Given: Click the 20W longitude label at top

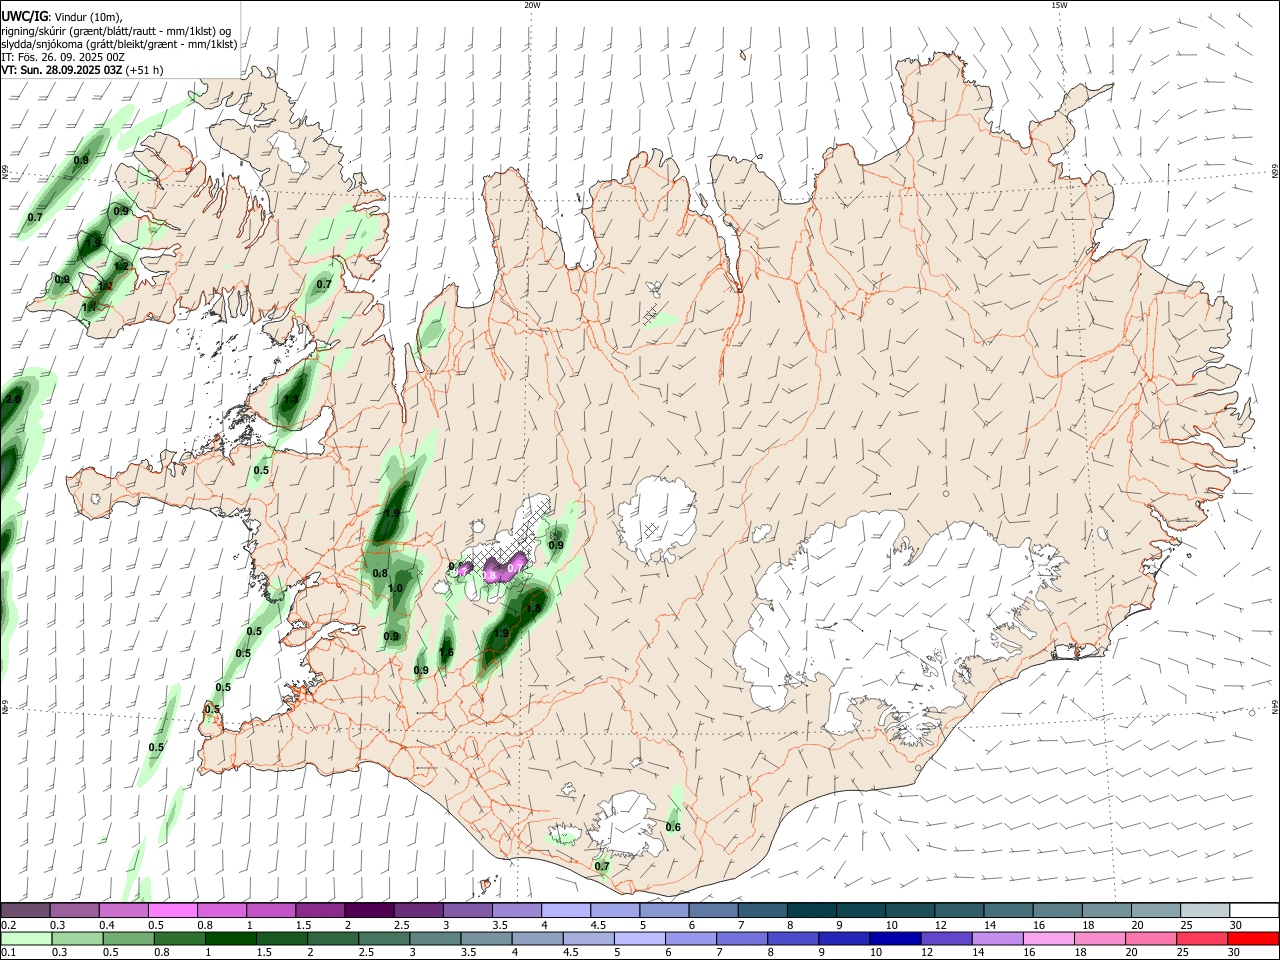Looking at the screenshot, I should 532,5.
